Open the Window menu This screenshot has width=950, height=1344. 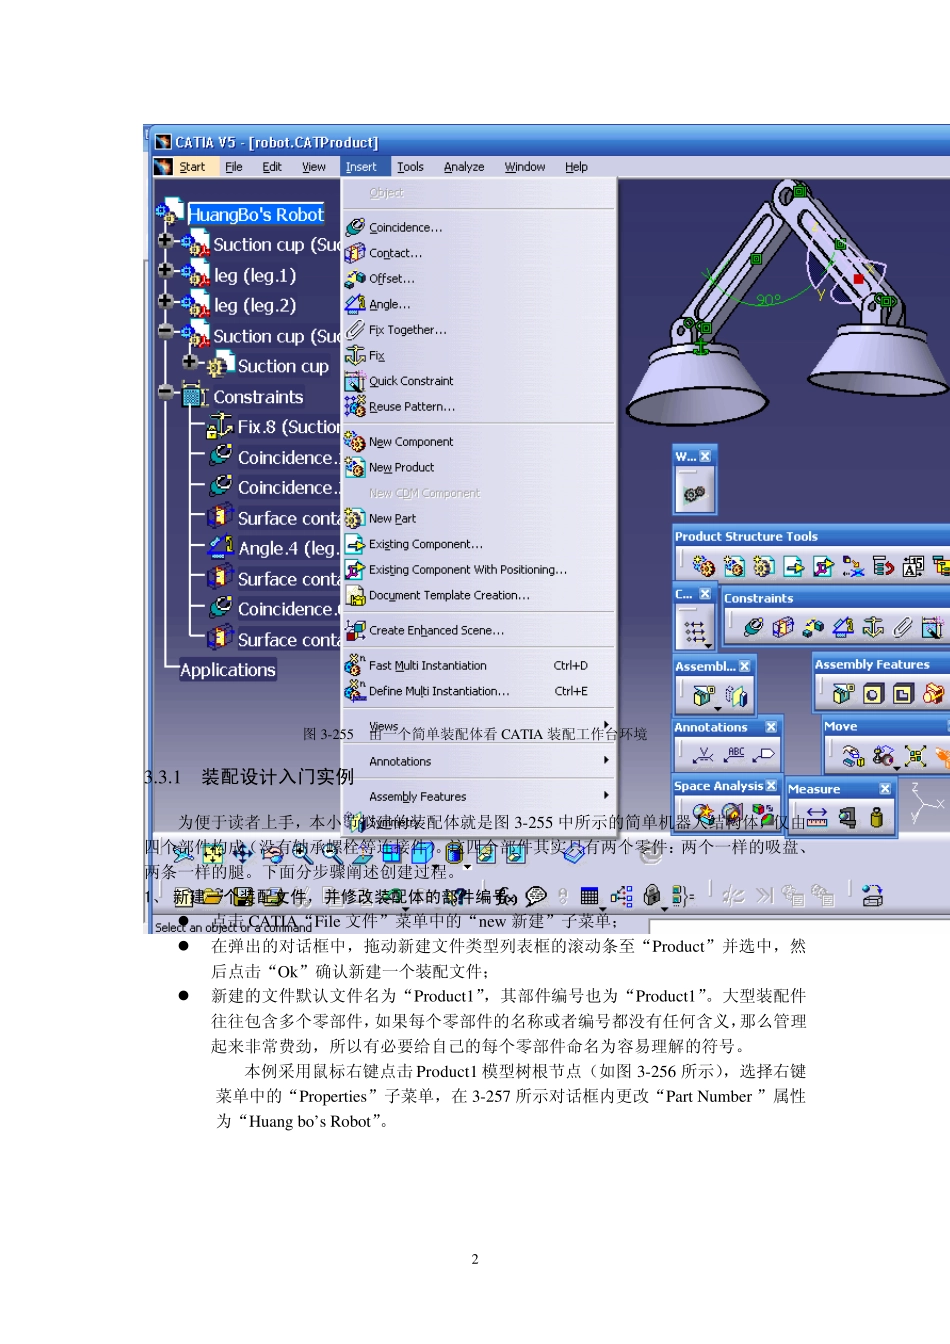[525, 167]
